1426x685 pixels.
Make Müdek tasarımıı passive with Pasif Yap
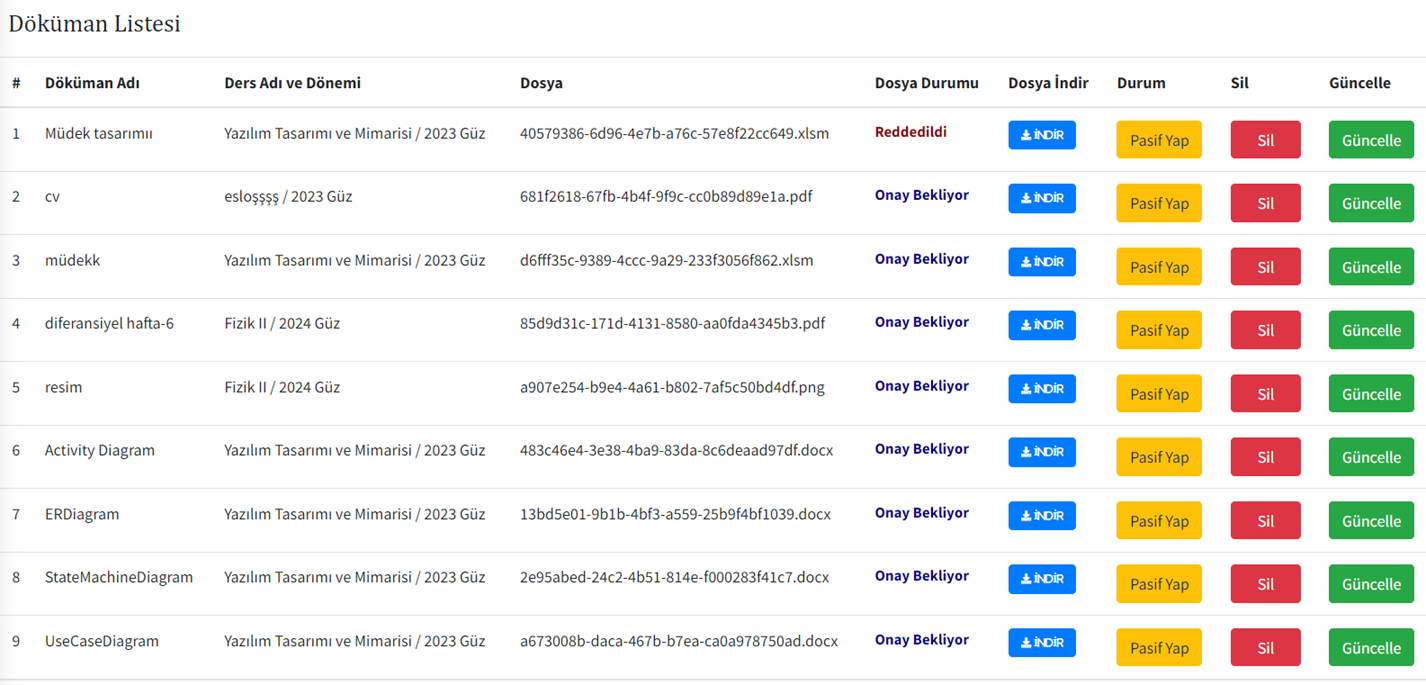click(1159, 140)
